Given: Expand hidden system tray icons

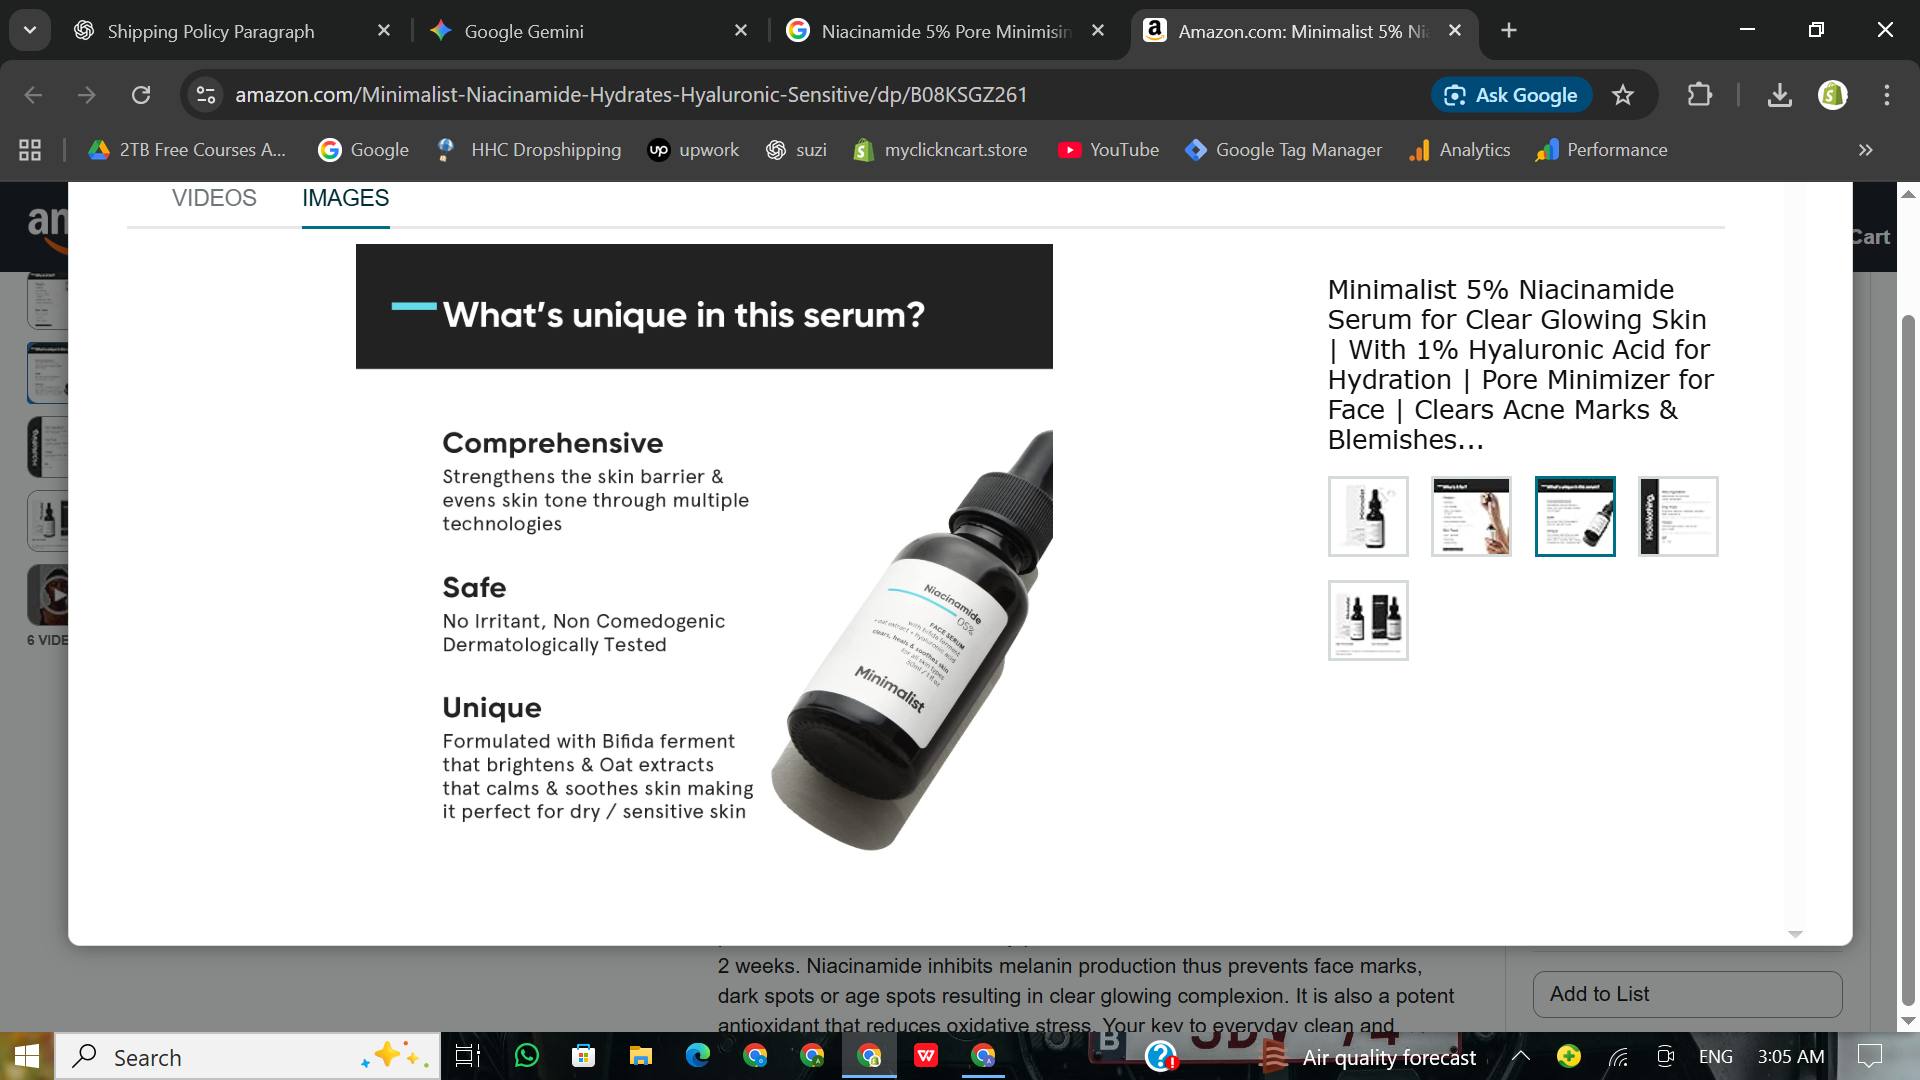Looking at the screenshot, I should pyautogui.click(x=1520, y=1056).
